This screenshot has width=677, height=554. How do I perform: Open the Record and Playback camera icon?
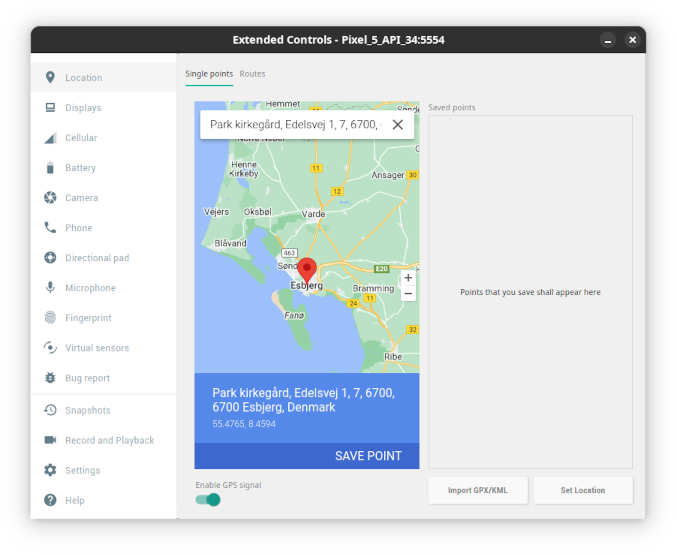[x=50, y=440]
